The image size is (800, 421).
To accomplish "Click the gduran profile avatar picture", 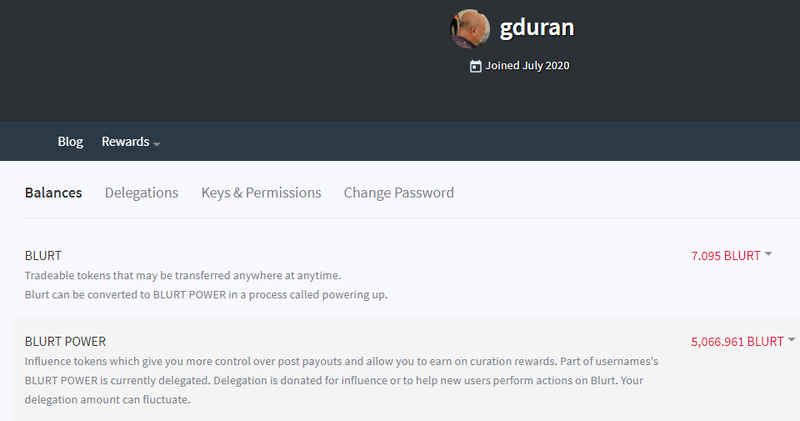I will (x=470, y=29).
